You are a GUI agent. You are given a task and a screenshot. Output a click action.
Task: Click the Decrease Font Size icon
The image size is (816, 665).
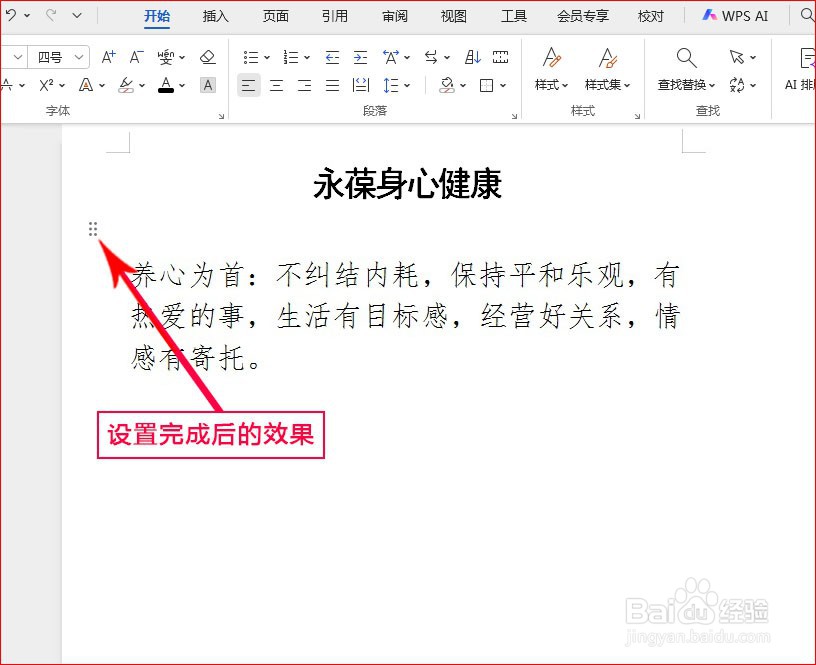coord(135,57)
